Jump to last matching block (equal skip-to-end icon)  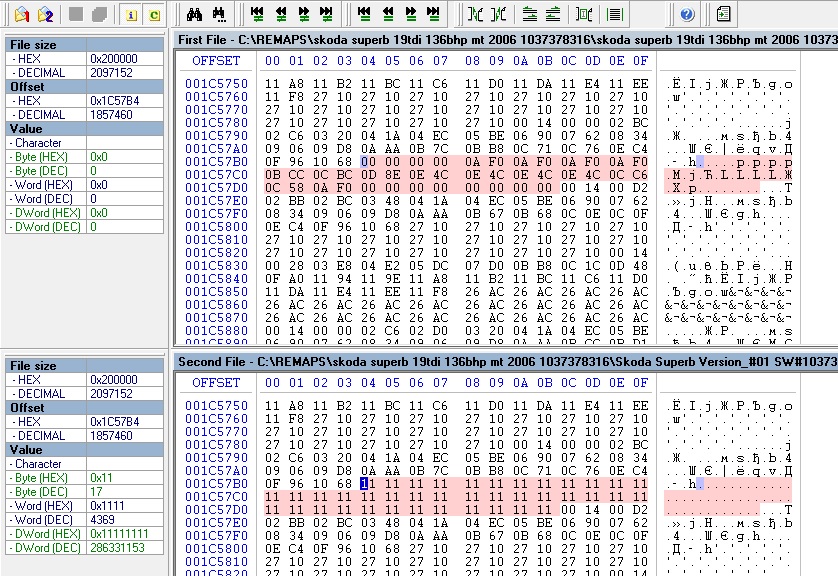[434, 14]
